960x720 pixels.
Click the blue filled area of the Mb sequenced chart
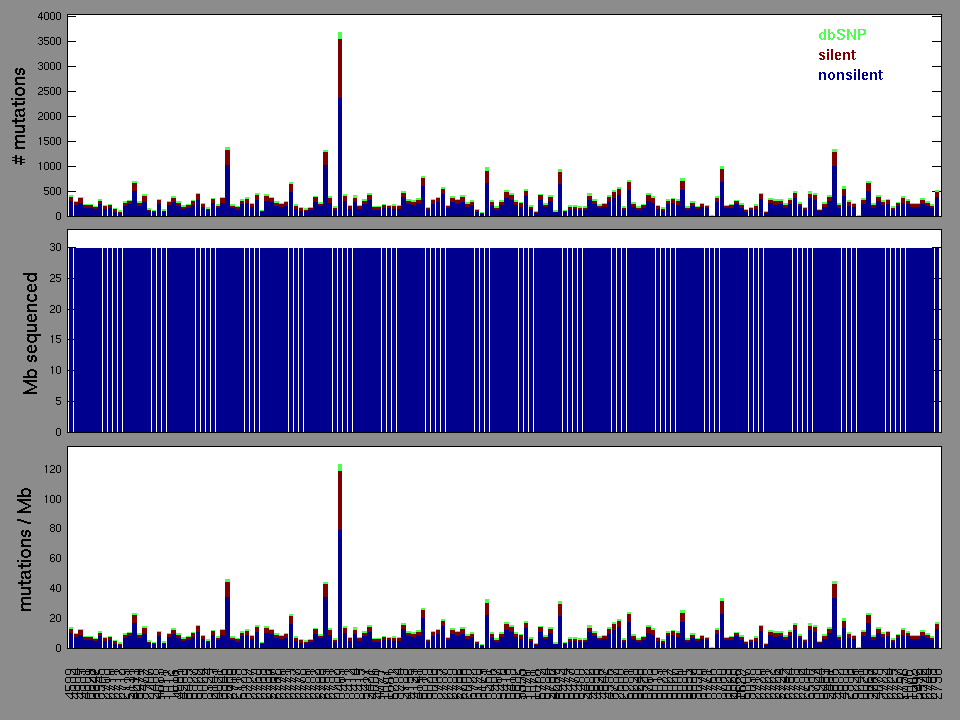click(x=500, y=340)
